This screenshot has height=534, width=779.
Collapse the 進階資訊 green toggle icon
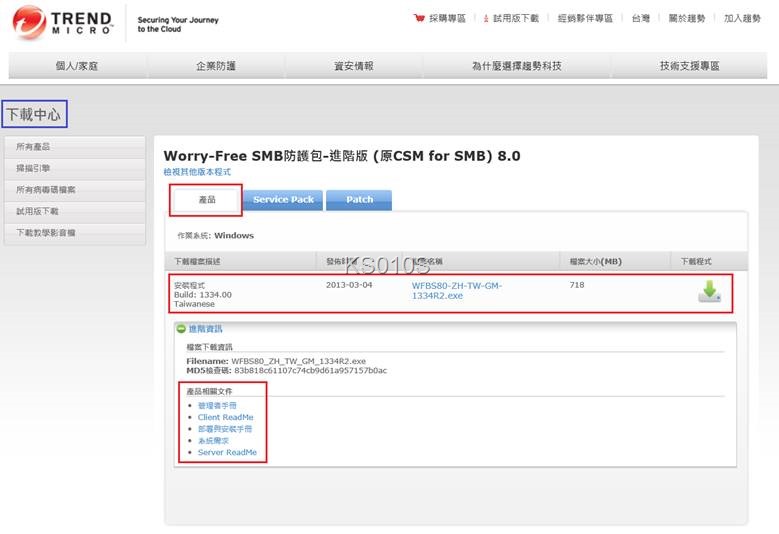click(181, 329)
